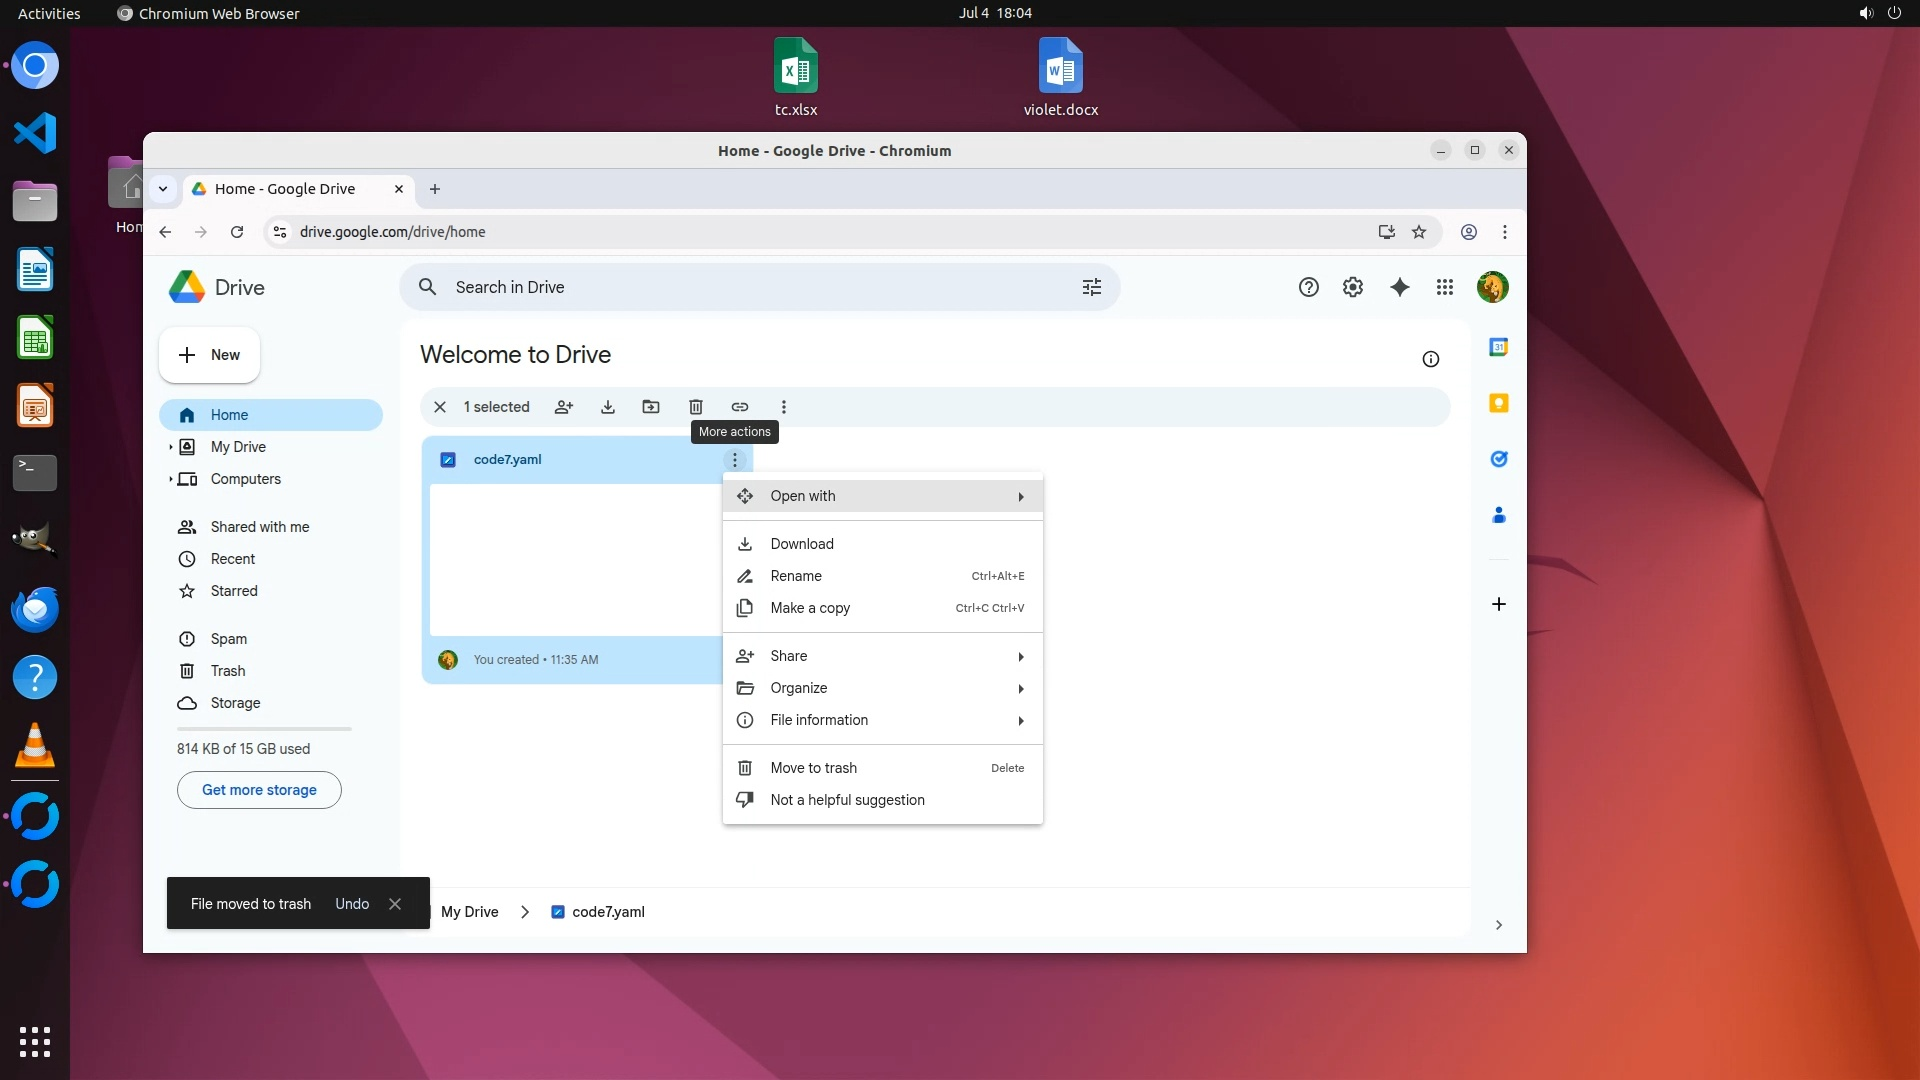Open the Gemini sparkle icon
Image resolution: width=1920 pixels, height=1080 pixels.
(1400, 288)
